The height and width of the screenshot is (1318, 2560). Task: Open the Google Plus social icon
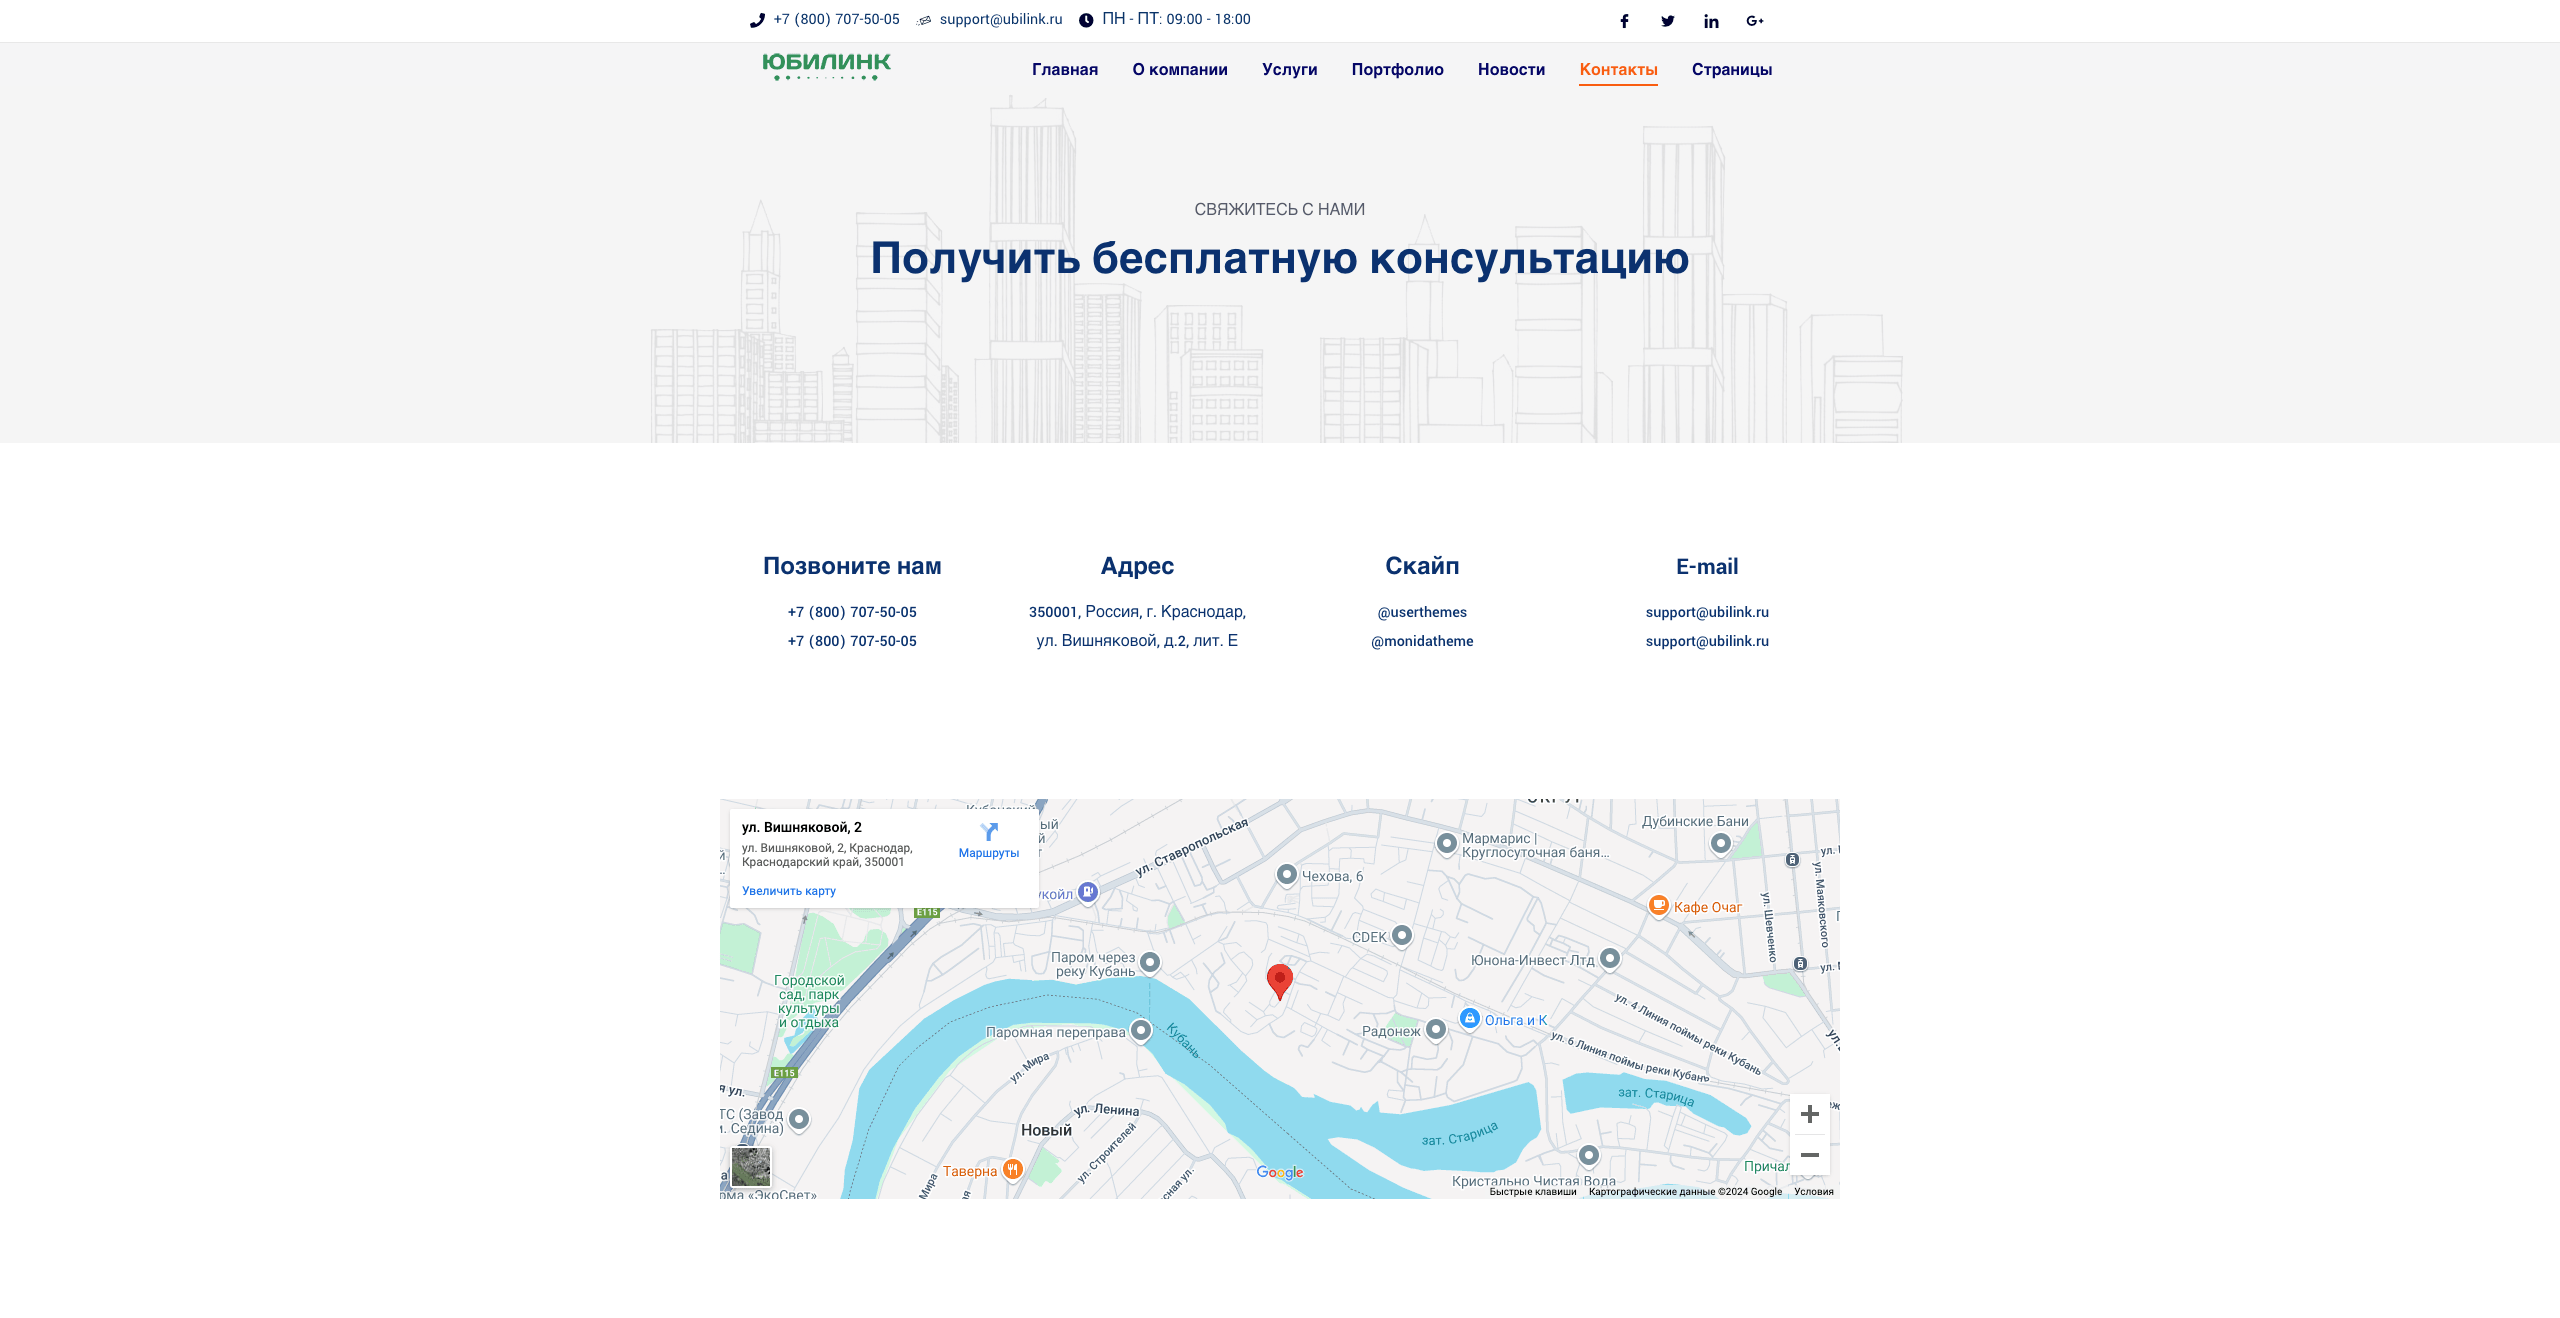pos(1755,21)
